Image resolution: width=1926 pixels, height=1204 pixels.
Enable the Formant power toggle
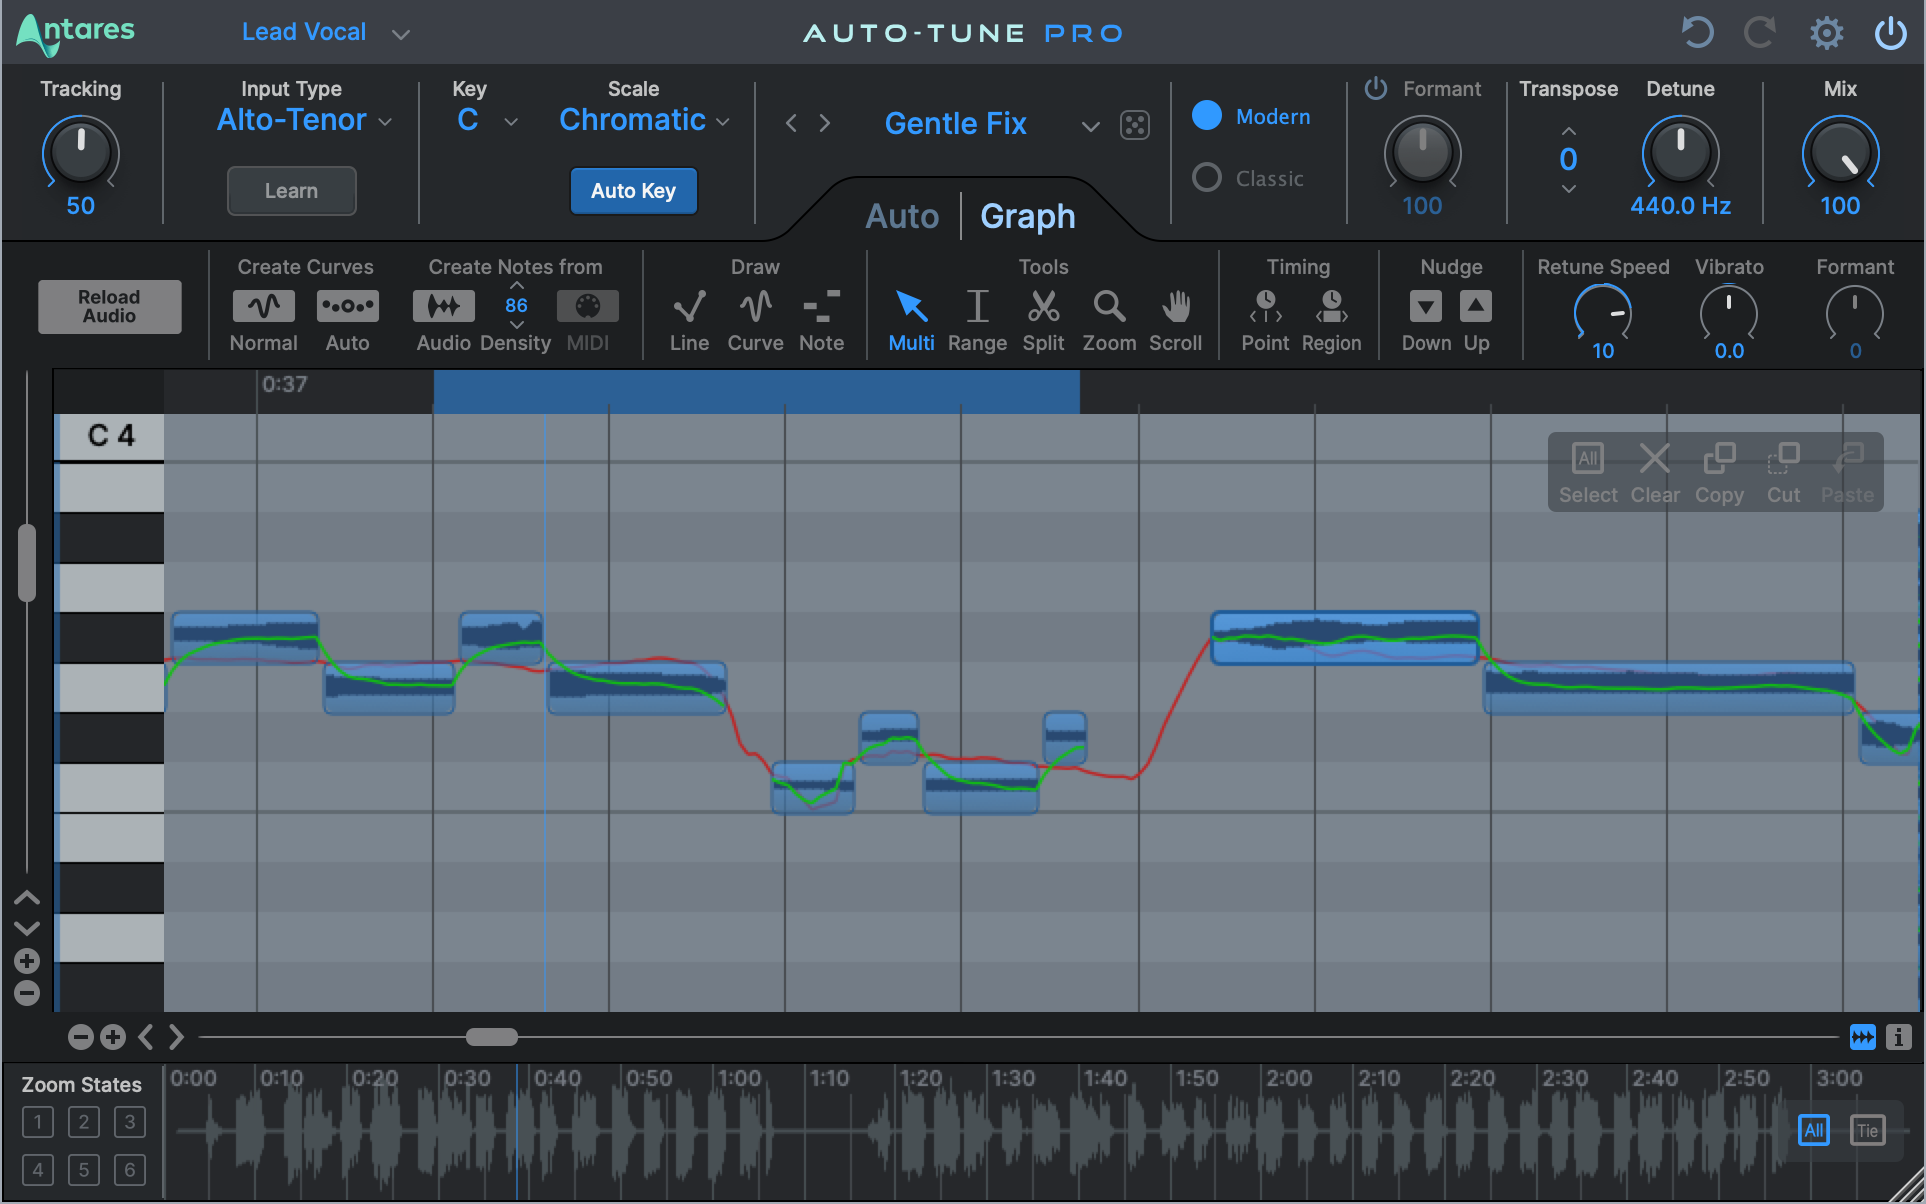tap(1375, 88)
